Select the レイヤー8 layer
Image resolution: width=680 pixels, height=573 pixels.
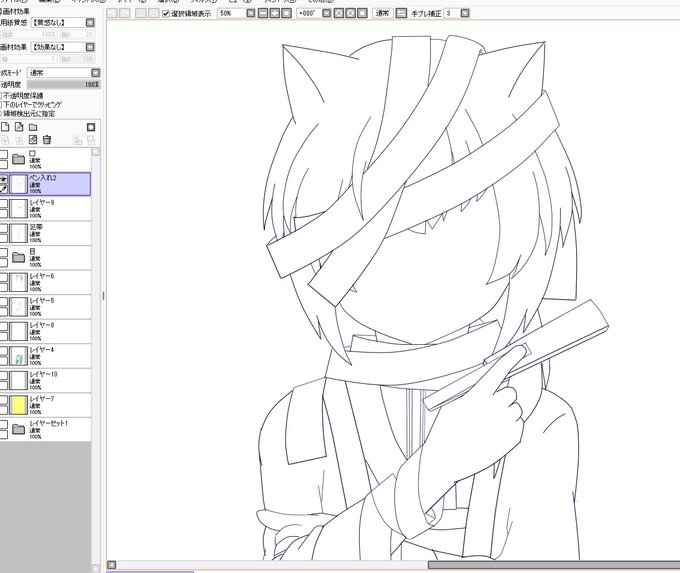pyautogui.click(x=46, y=331)
